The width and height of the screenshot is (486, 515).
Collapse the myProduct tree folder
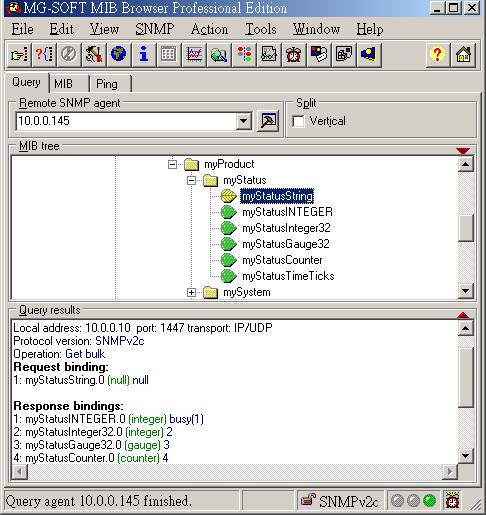click(x=172, y=164)
